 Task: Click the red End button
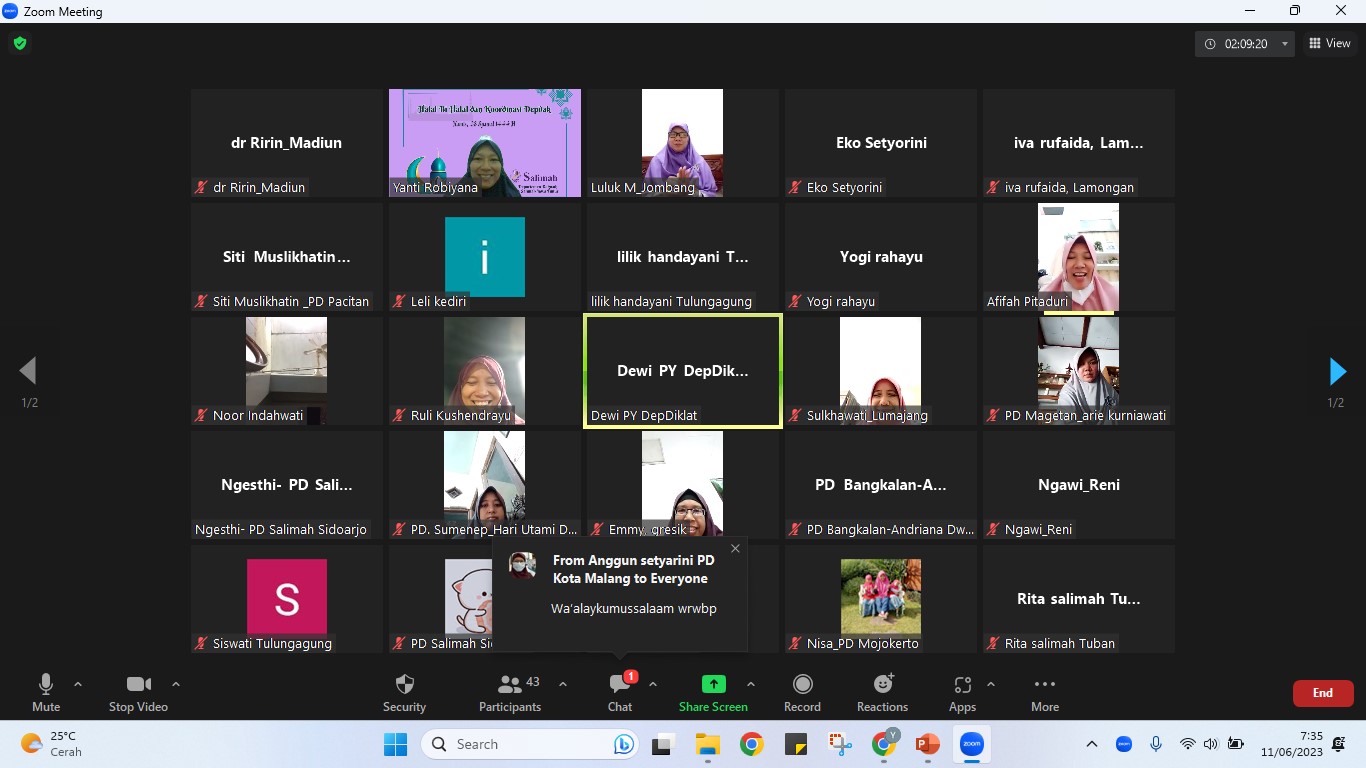tap(1322, 693)
